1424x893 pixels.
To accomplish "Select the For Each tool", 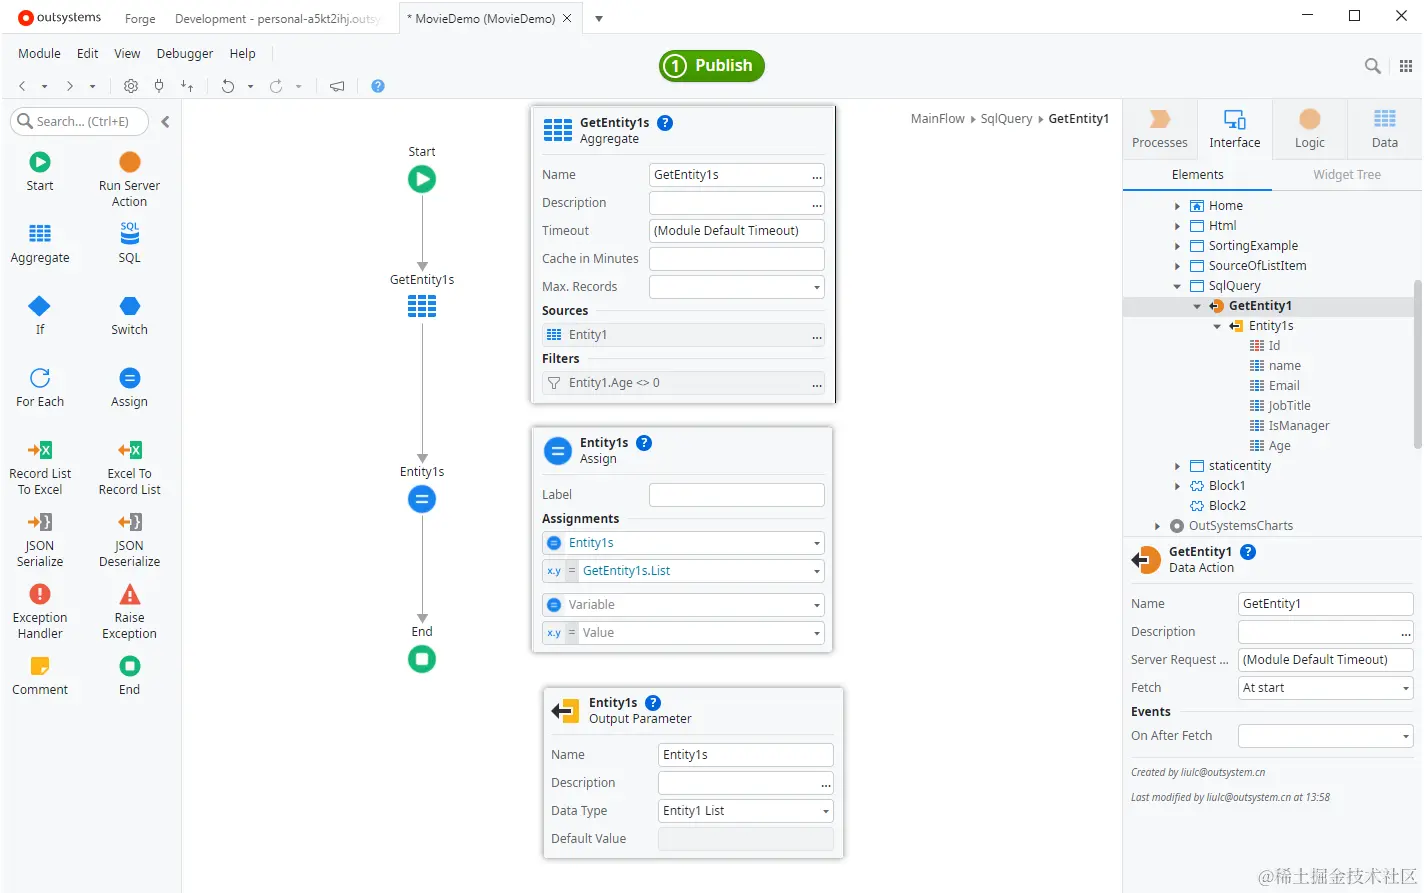I will (x=40, y=388).
